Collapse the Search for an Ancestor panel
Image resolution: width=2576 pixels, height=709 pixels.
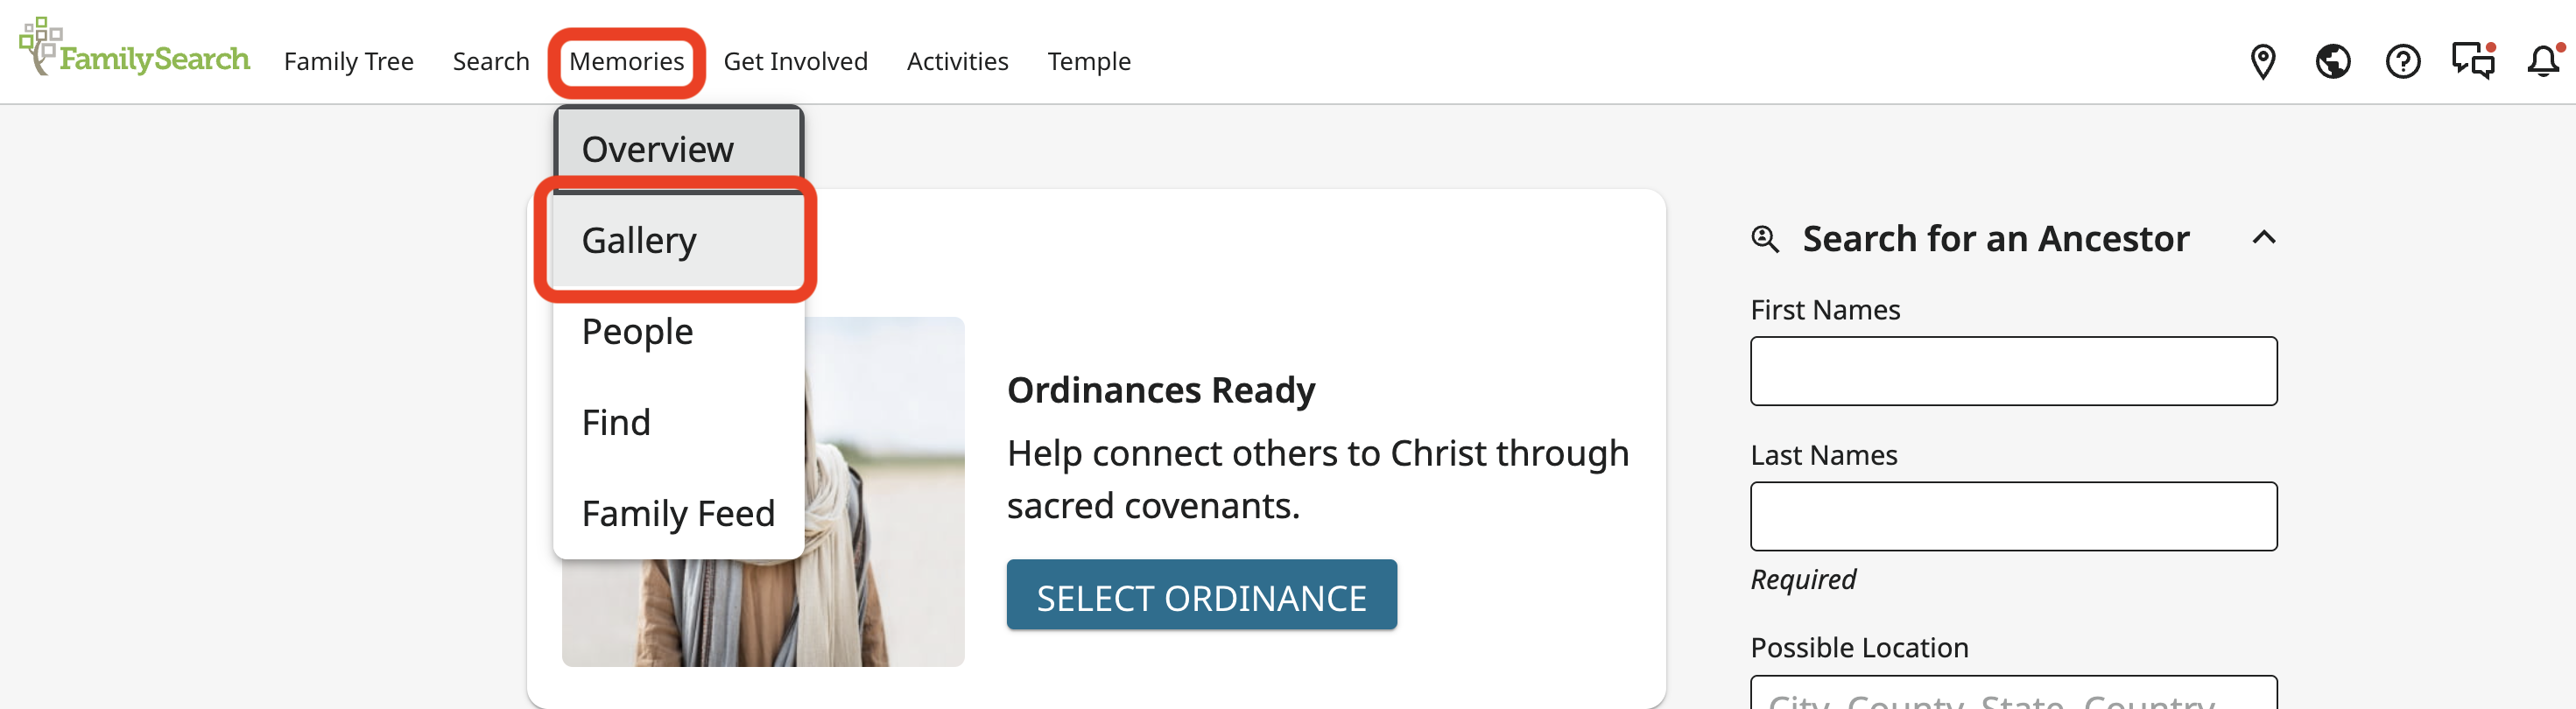2264,238
